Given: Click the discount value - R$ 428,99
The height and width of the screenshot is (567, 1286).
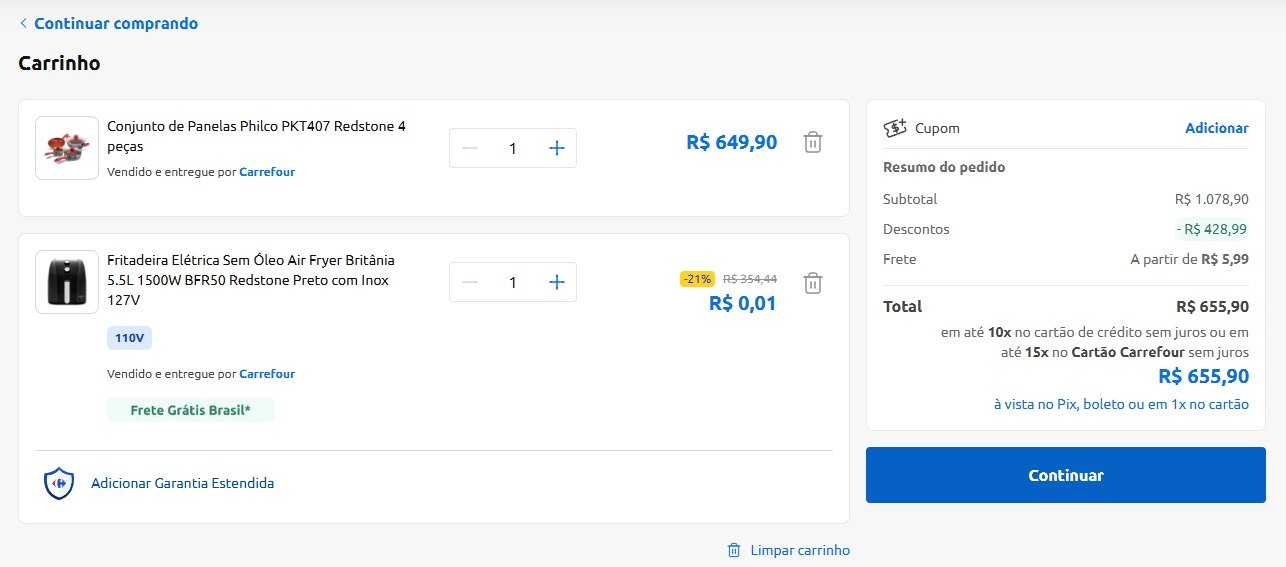Looking at the screenshot, I should click(1212, 229).
